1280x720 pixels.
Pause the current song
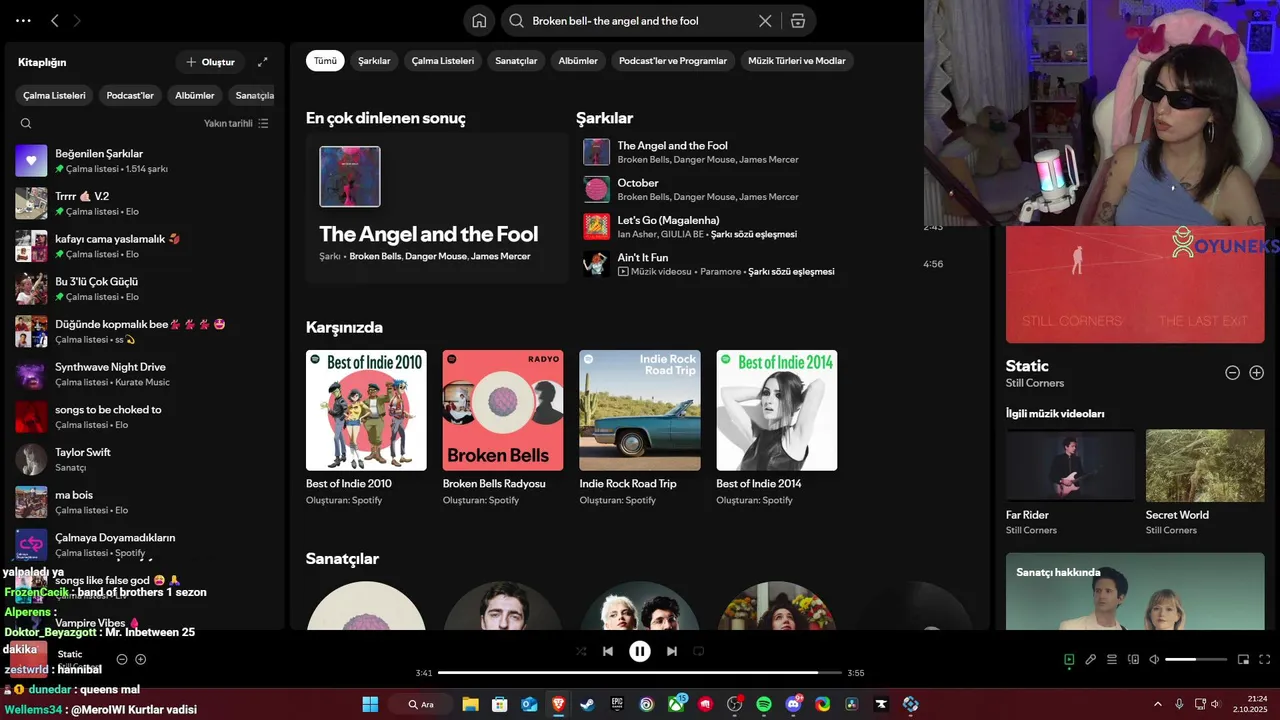click(x=640, y=651)
